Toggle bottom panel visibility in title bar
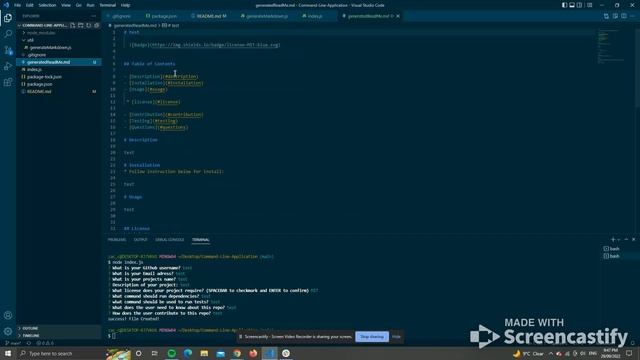This screenshot has width=640, height=360. pos(572,5)
